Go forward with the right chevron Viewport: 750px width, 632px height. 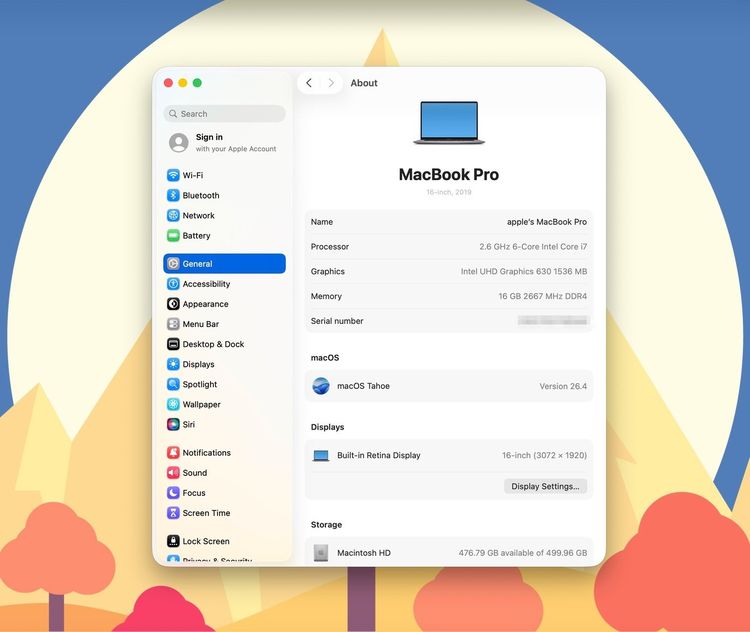tap(331, 83)
